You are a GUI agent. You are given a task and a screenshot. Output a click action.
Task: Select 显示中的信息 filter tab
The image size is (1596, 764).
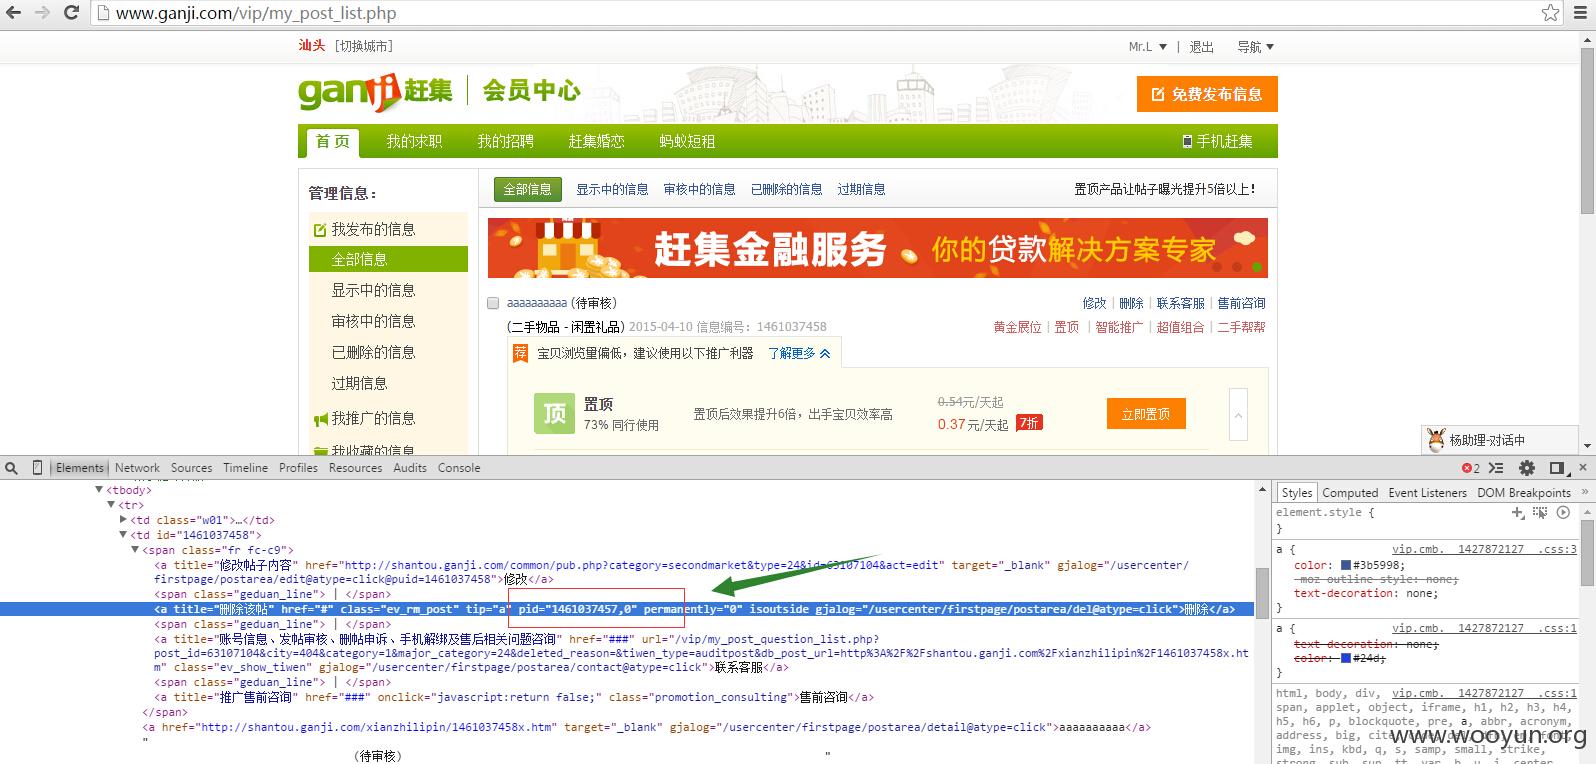tap(612, 189)
